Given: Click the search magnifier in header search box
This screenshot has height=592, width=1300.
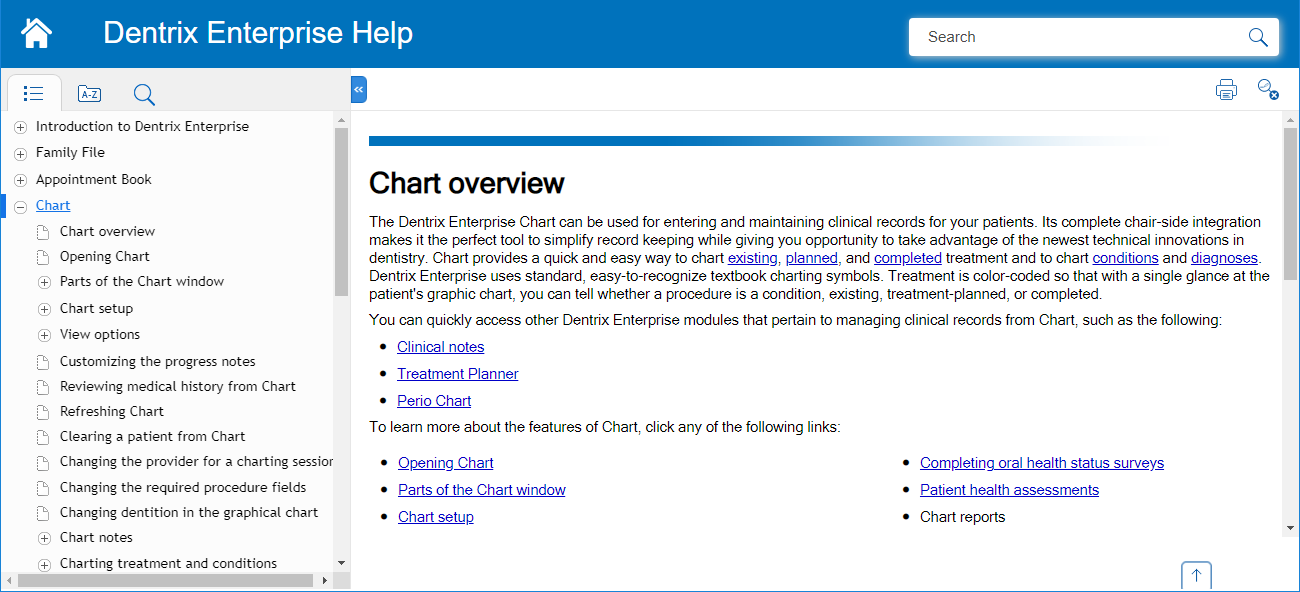Looking at the screenshot, I should tap(1258, 37).
